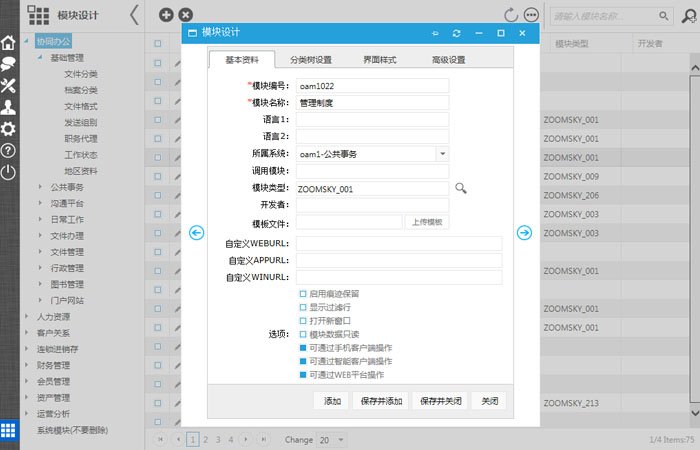This screenshot has width=700, height=450.
Task: Tick the row checkbox for ZOOMSKY_213
Action: (158, 403)
